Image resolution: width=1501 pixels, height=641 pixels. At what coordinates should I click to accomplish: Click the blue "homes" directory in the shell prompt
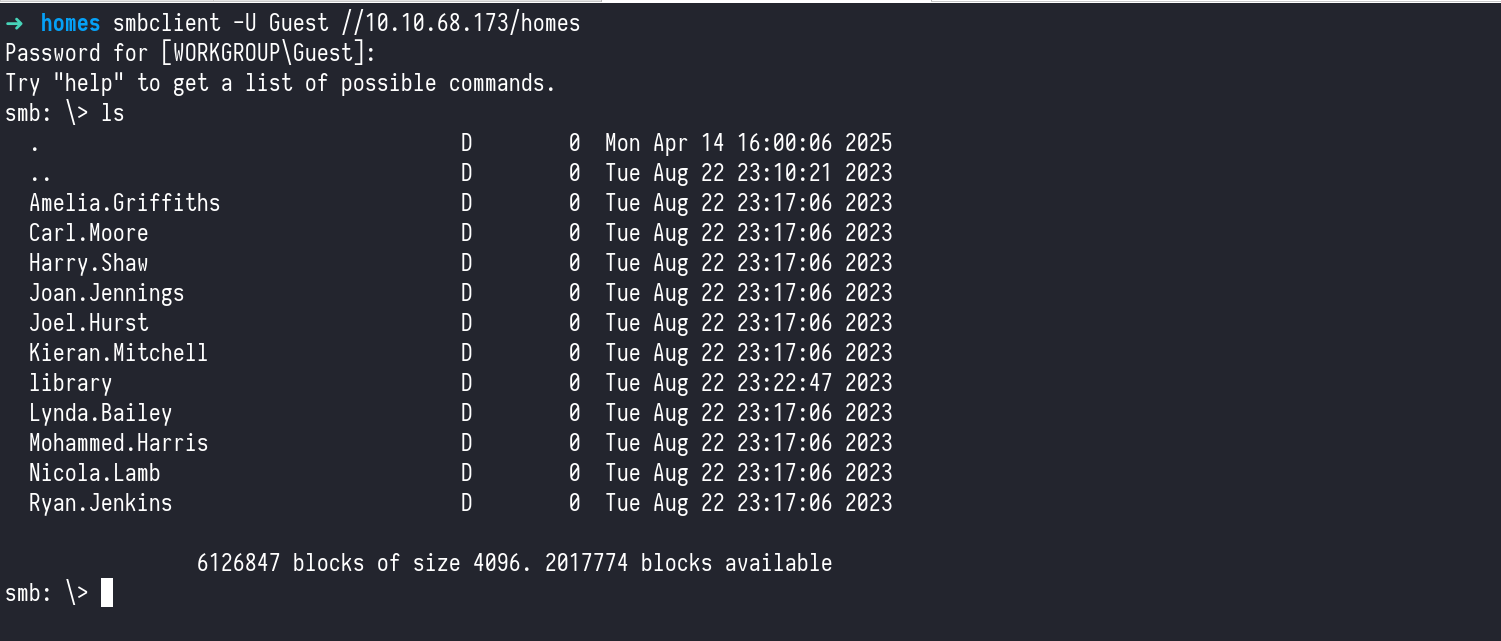70,23
